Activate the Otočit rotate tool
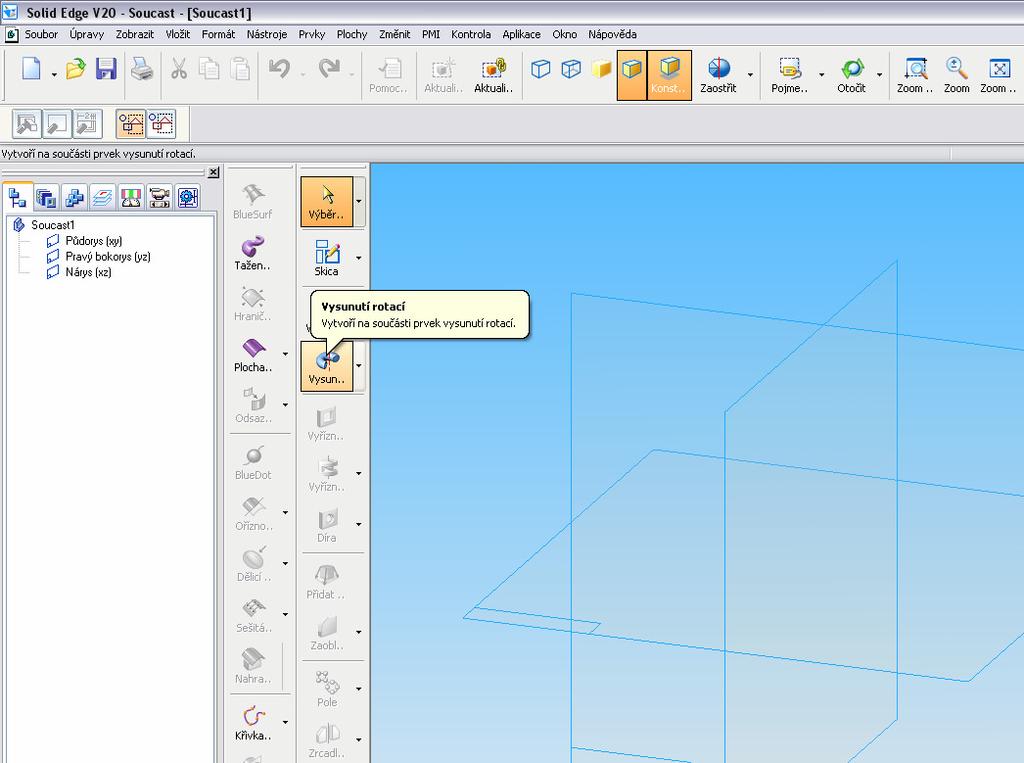1024x763 pixels. click(852, 75)
